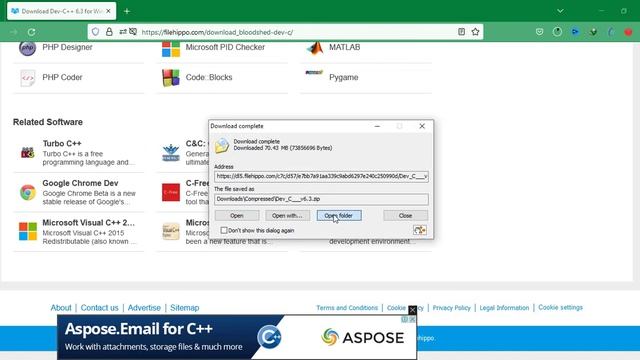Enable Don't show this dialog again
Viewport: 640px width, 360px height.
[224, 230]
